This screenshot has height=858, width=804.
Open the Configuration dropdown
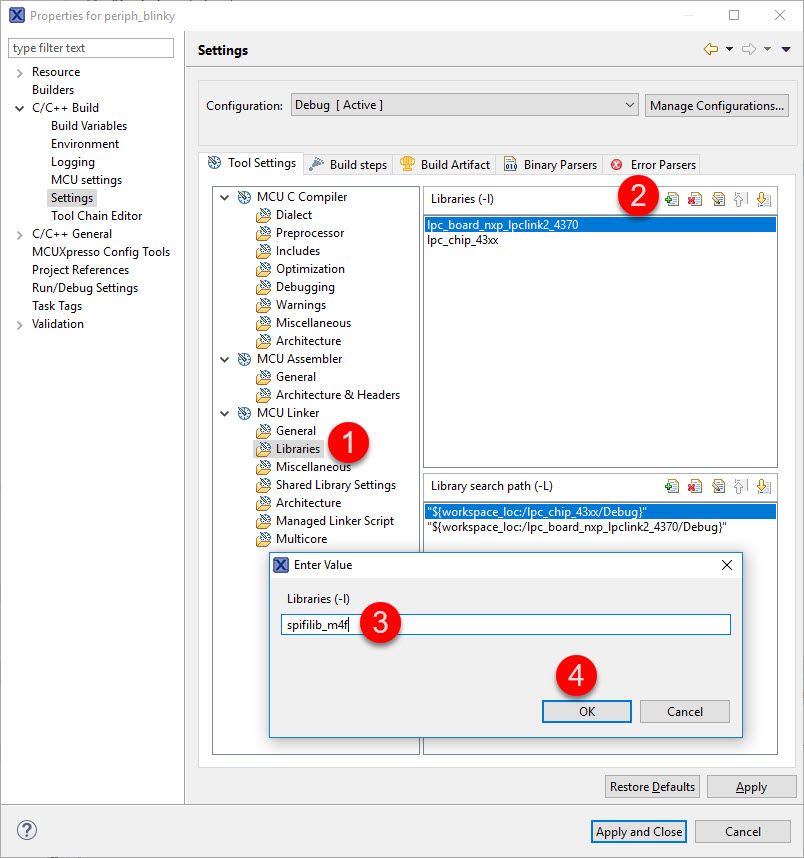tap(630, 104)
